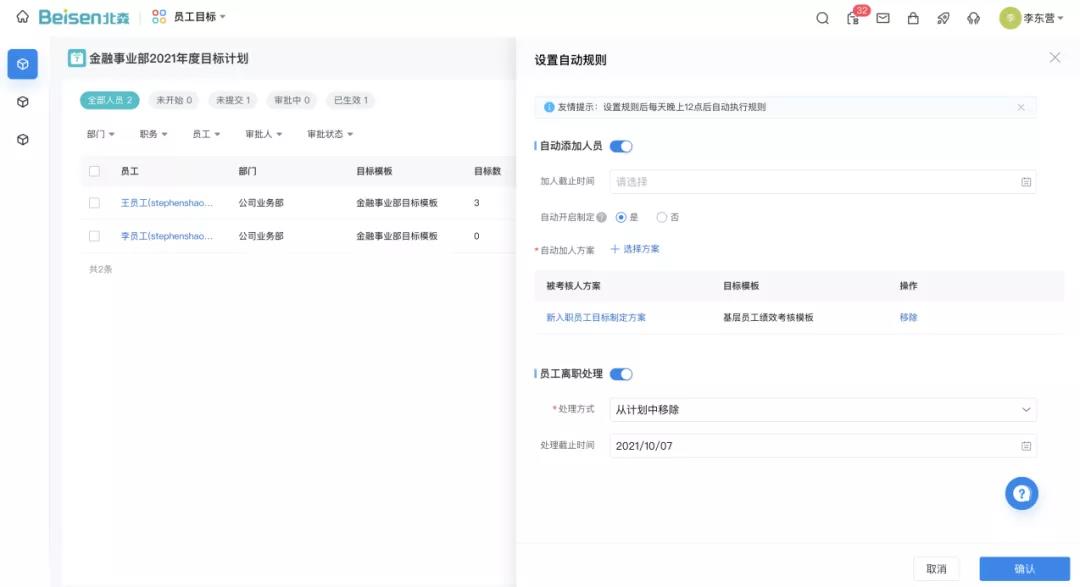Screen dimensions: 1080x587
Task: Open the search magnifier in top bar
Action: coord(822,17)
